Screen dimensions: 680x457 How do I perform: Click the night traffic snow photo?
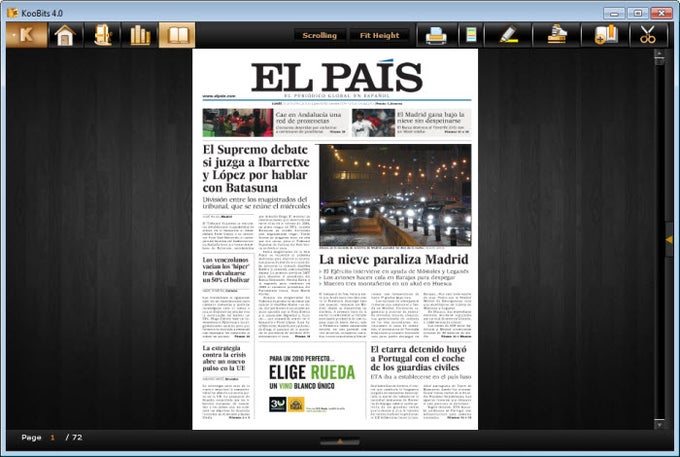(395, 195)
